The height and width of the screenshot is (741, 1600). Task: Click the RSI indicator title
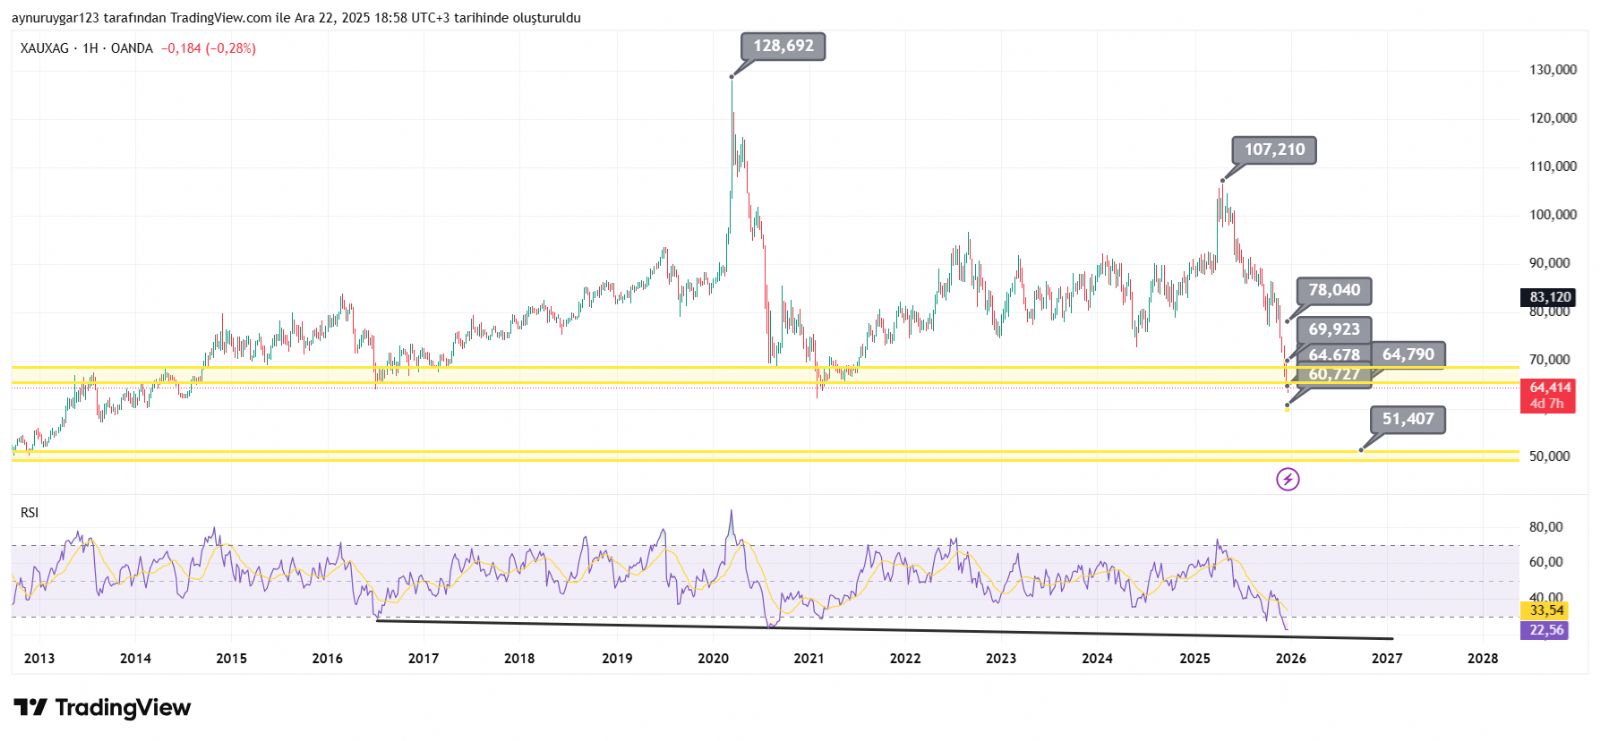point(30,513)
